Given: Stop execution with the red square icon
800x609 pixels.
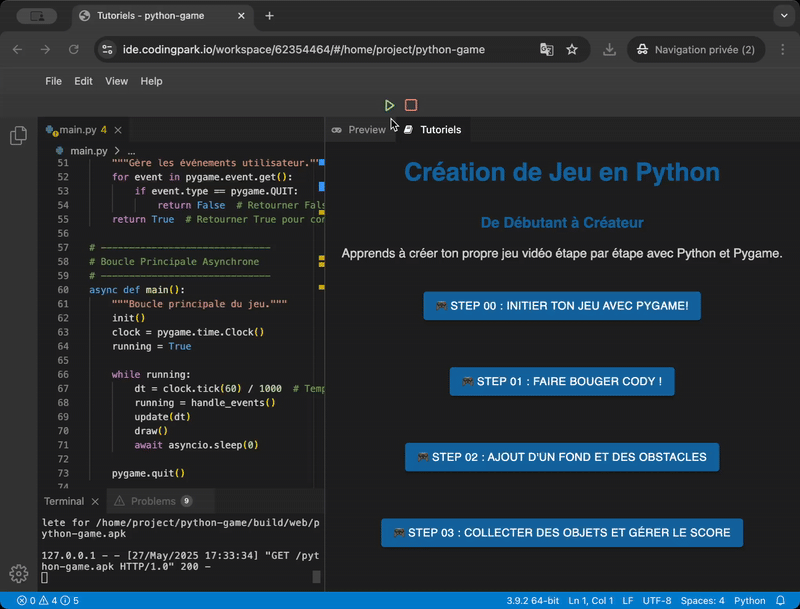Looking at the screenshot, I should click(411, 105).
